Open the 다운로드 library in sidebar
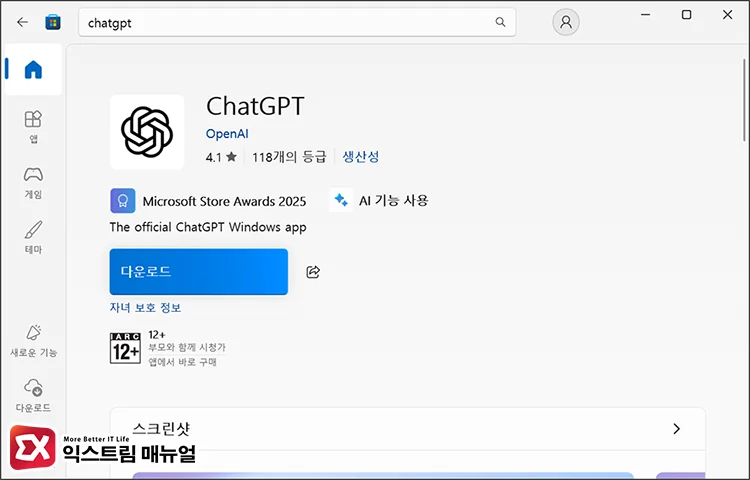750x480 pixels. coord(33,396)
